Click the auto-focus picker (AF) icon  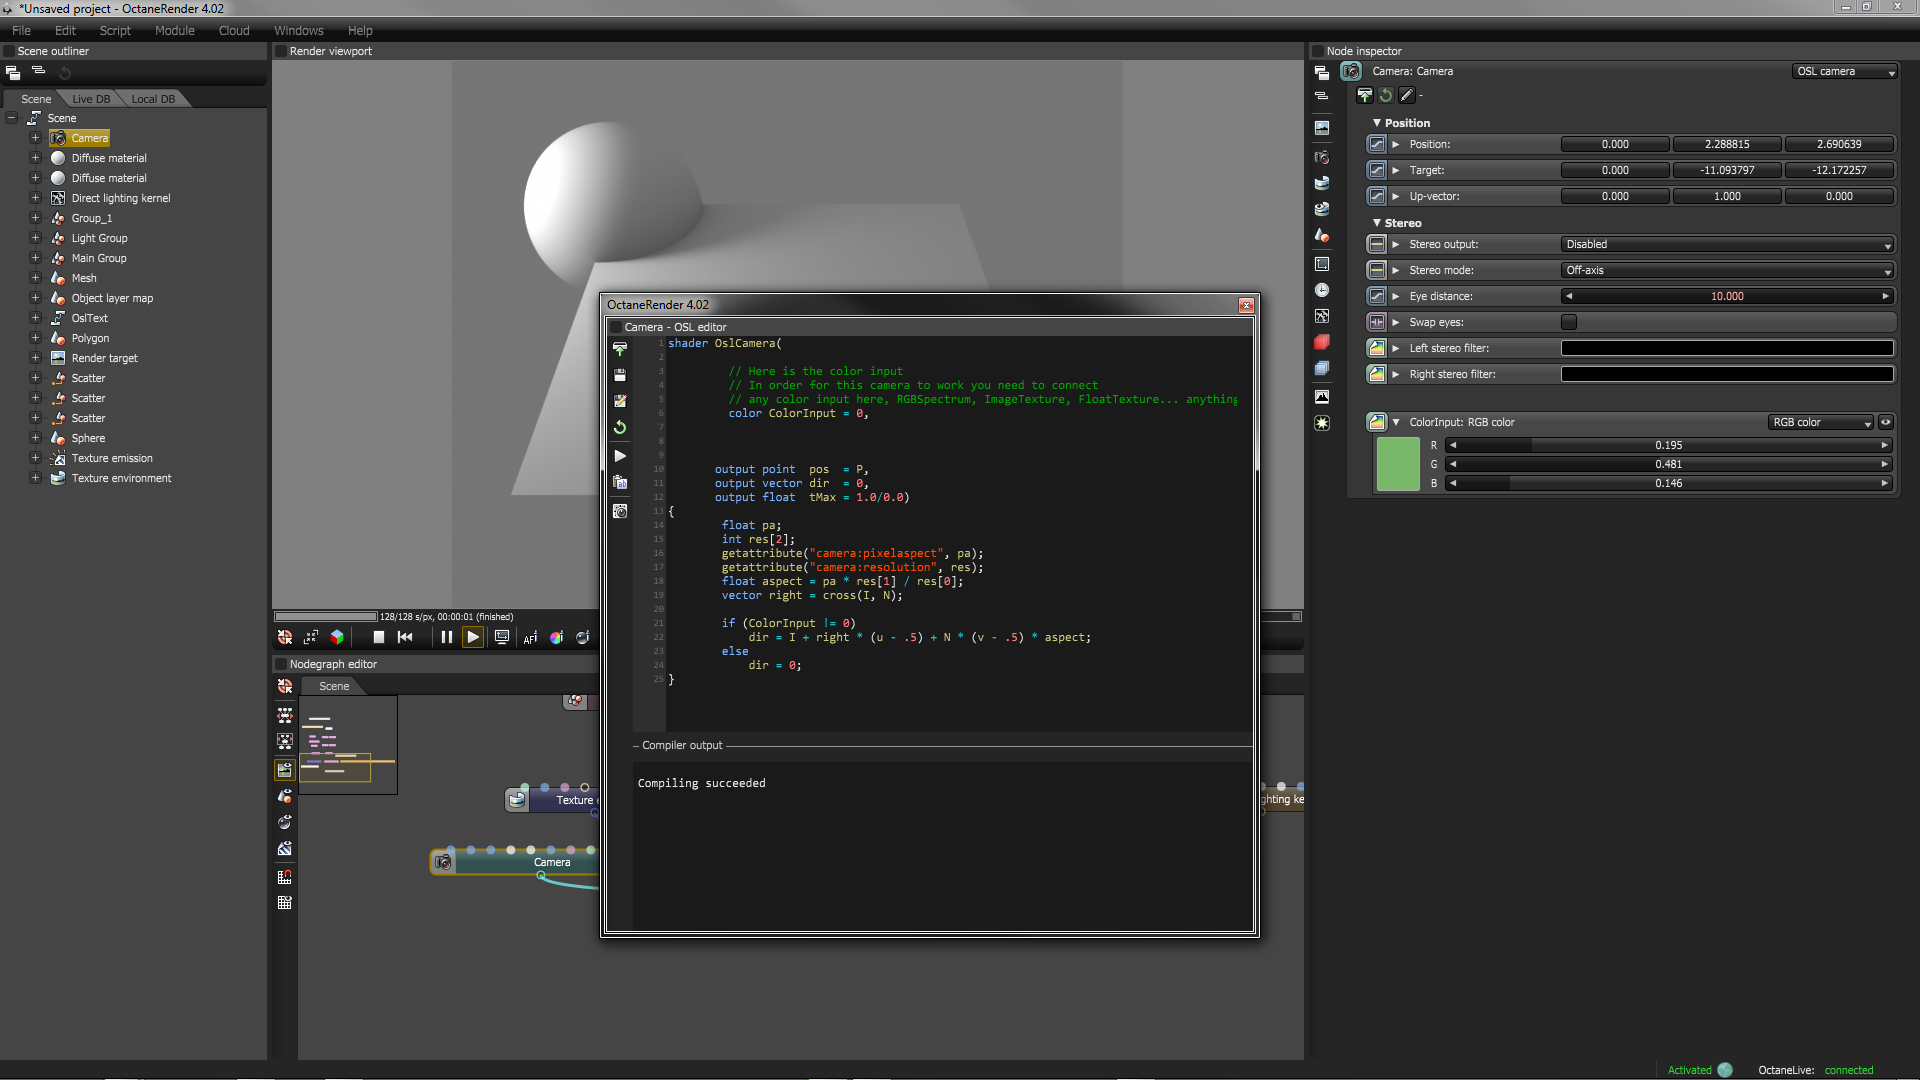click(x=530, y=637)
